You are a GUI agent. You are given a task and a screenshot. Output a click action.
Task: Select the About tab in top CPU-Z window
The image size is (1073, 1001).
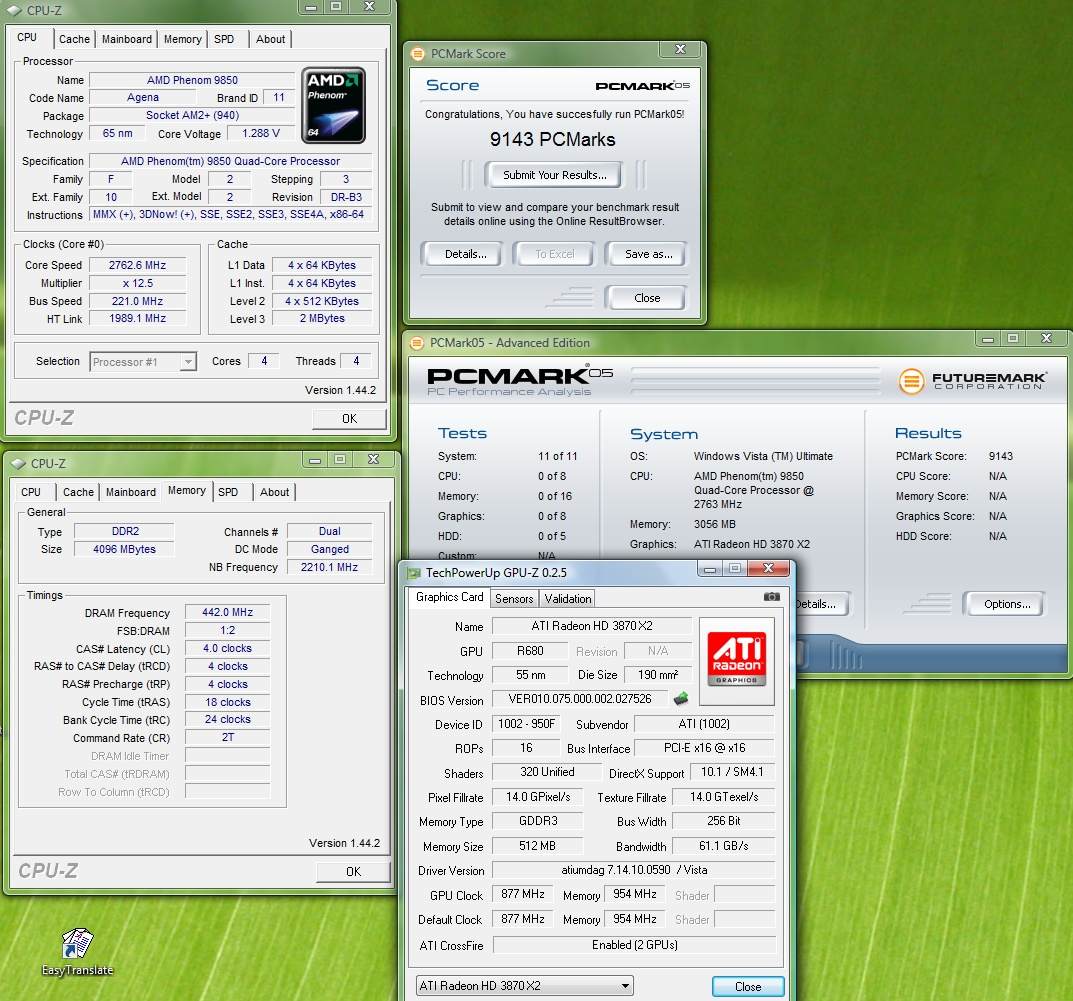(x=270, y=39)
